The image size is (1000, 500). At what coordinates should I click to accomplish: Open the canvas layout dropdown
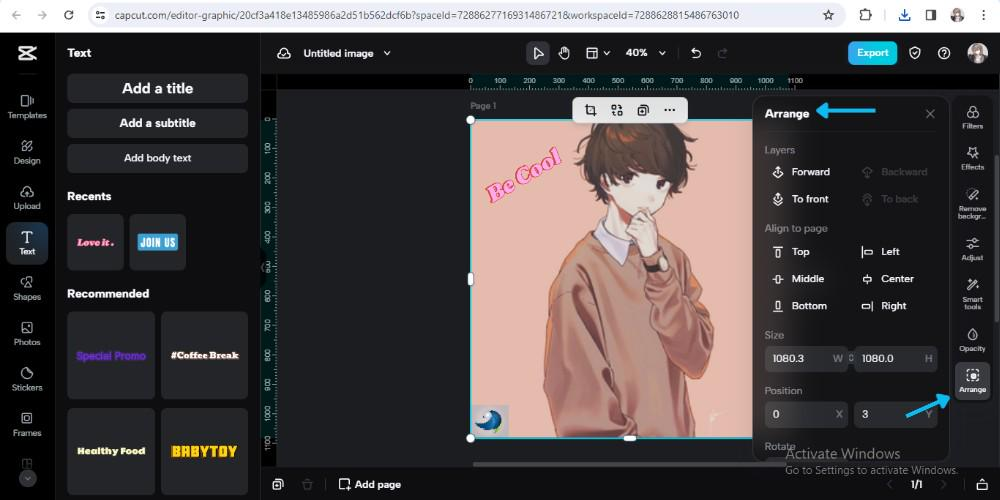598,54
